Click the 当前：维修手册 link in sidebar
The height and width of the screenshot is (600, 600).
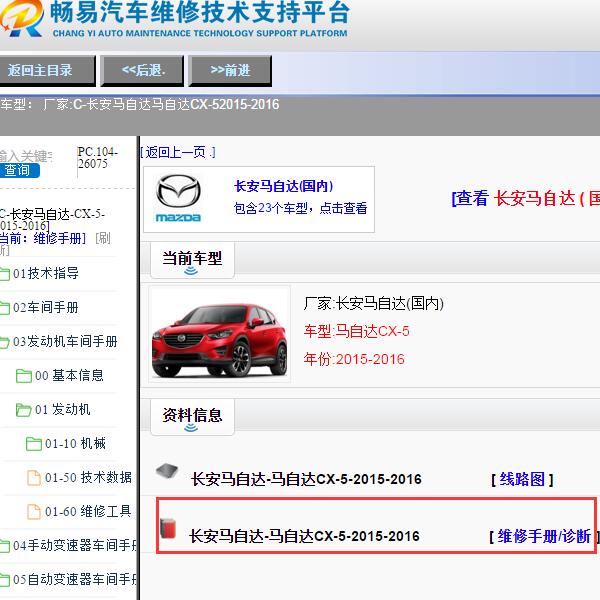click(43, 238)
